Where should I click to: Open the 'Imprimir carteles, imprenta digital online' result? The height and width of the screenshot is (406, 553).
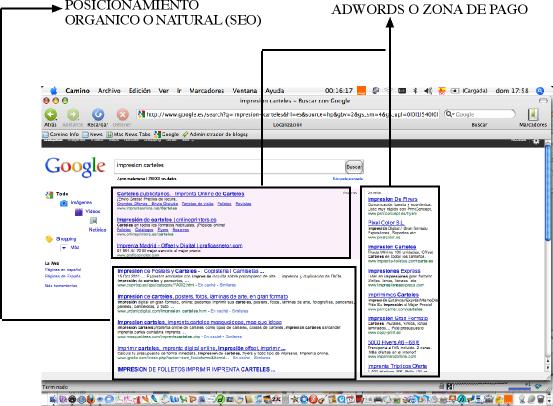coord(201,348)
